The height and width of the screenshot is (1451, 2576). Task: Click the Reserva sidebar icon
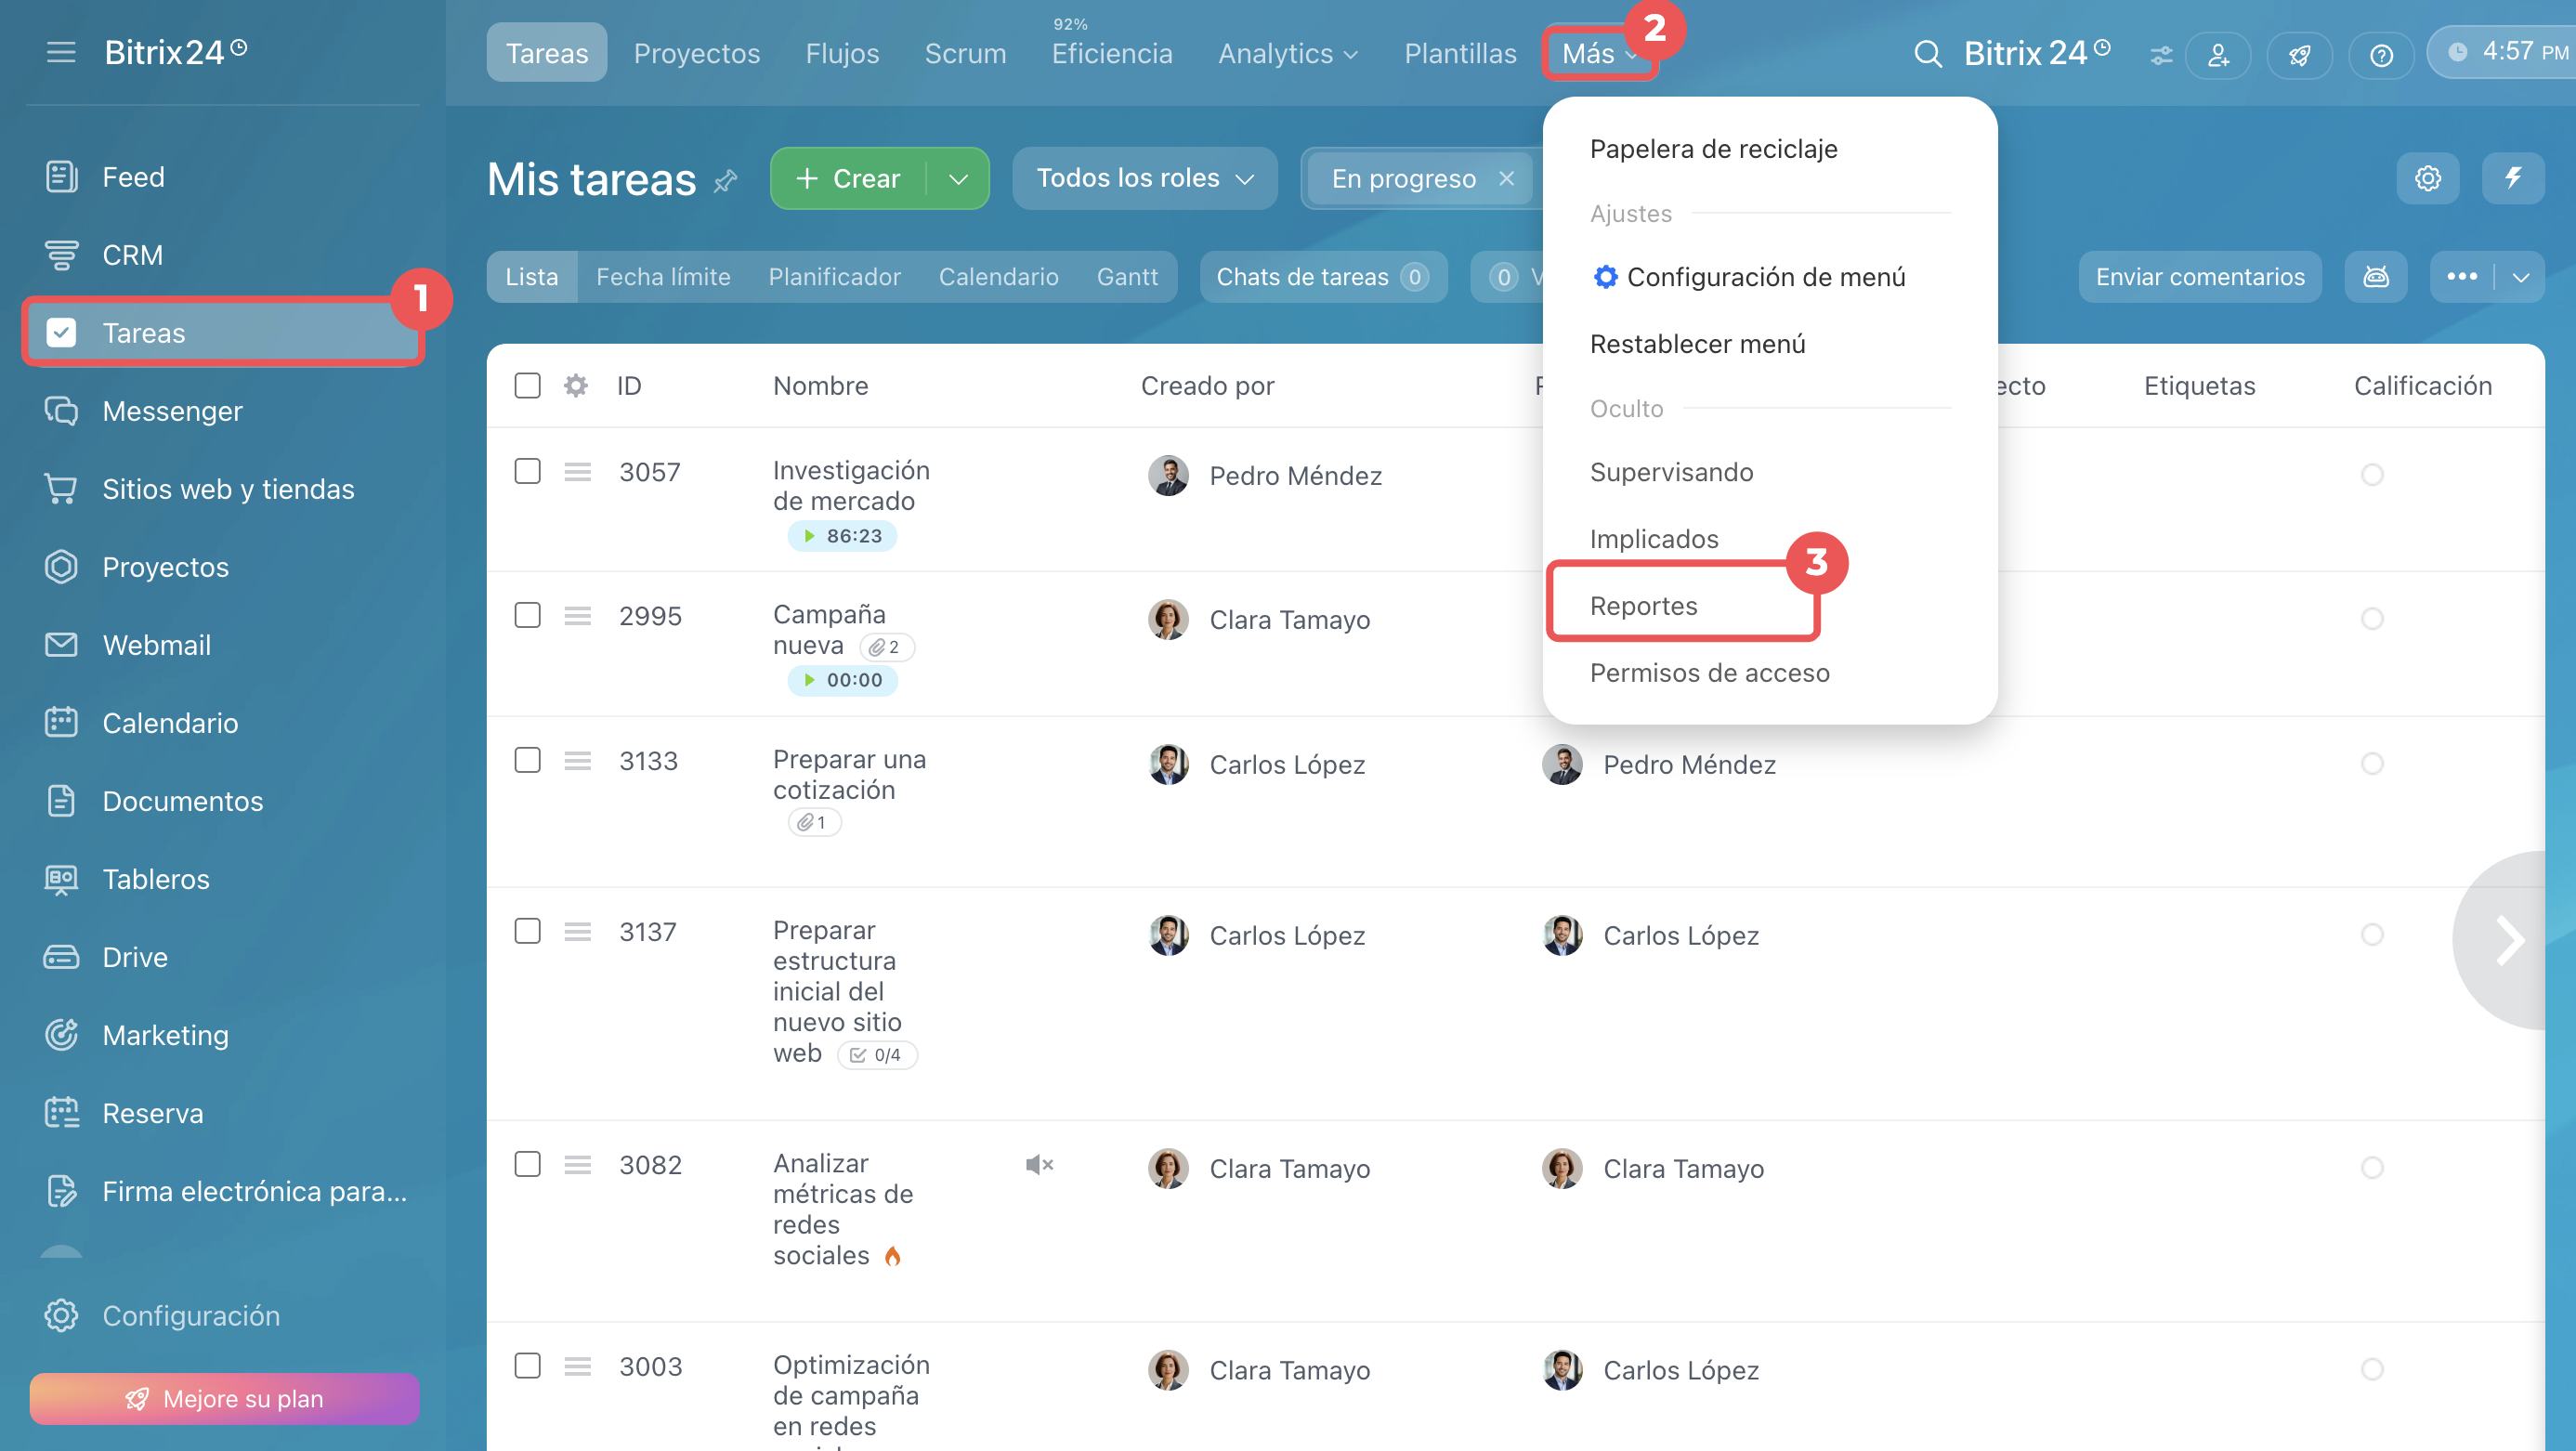[61, 1113]
